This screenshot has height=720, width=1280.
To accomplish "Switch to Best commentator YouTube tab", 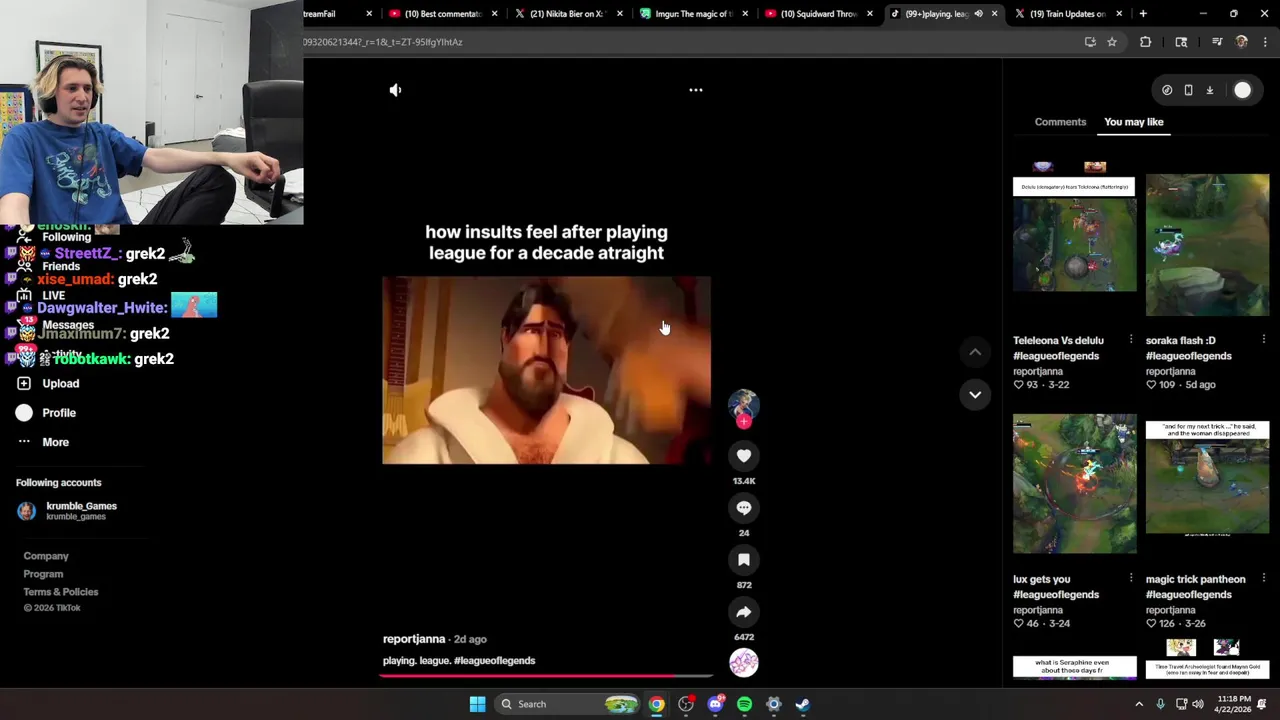I will 442,14.
